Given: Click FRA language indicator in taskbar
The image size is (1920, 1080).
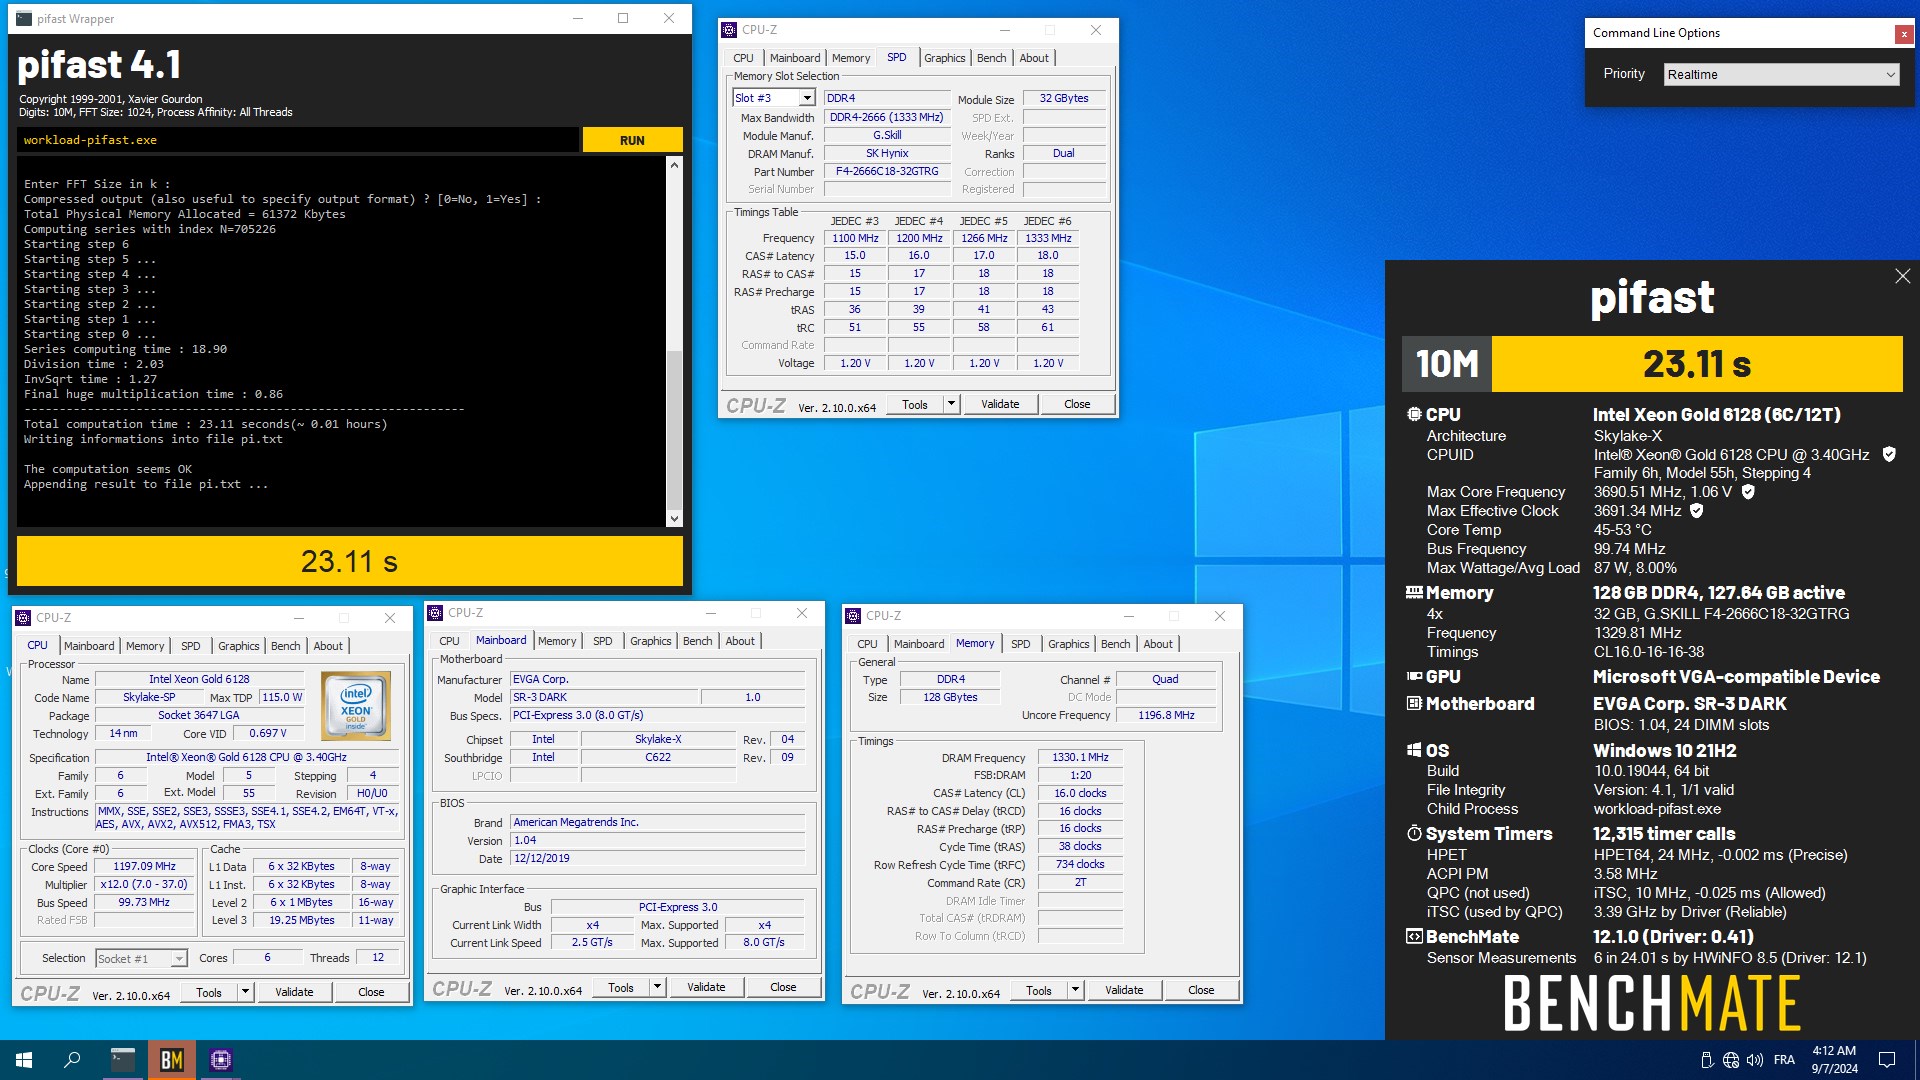Looking at the screenshot, I should click(x=1784, y=1060).
